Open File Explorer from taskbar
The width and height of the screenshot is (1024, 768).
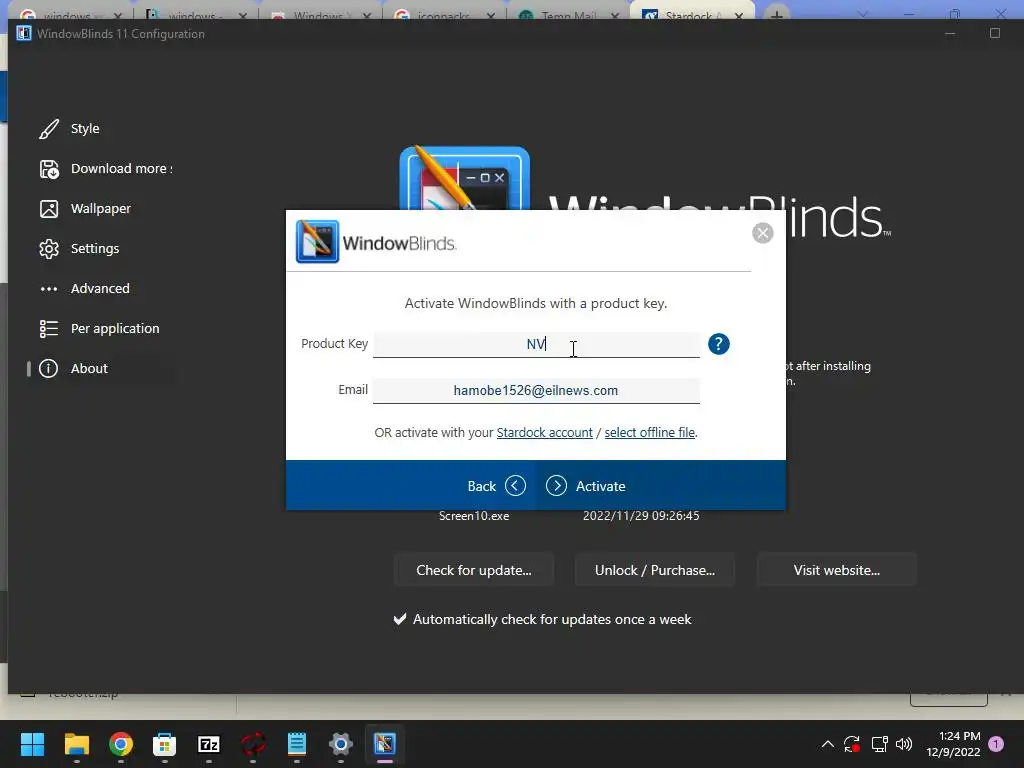click(76, 744)
